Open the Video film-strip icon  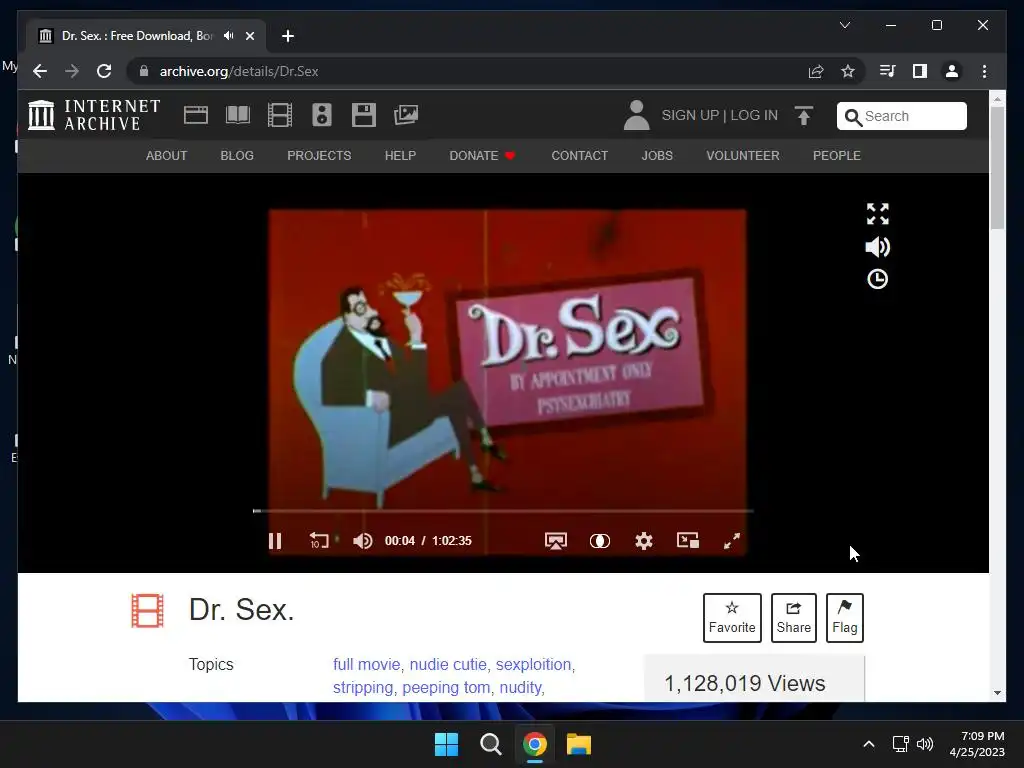(280, 115)
